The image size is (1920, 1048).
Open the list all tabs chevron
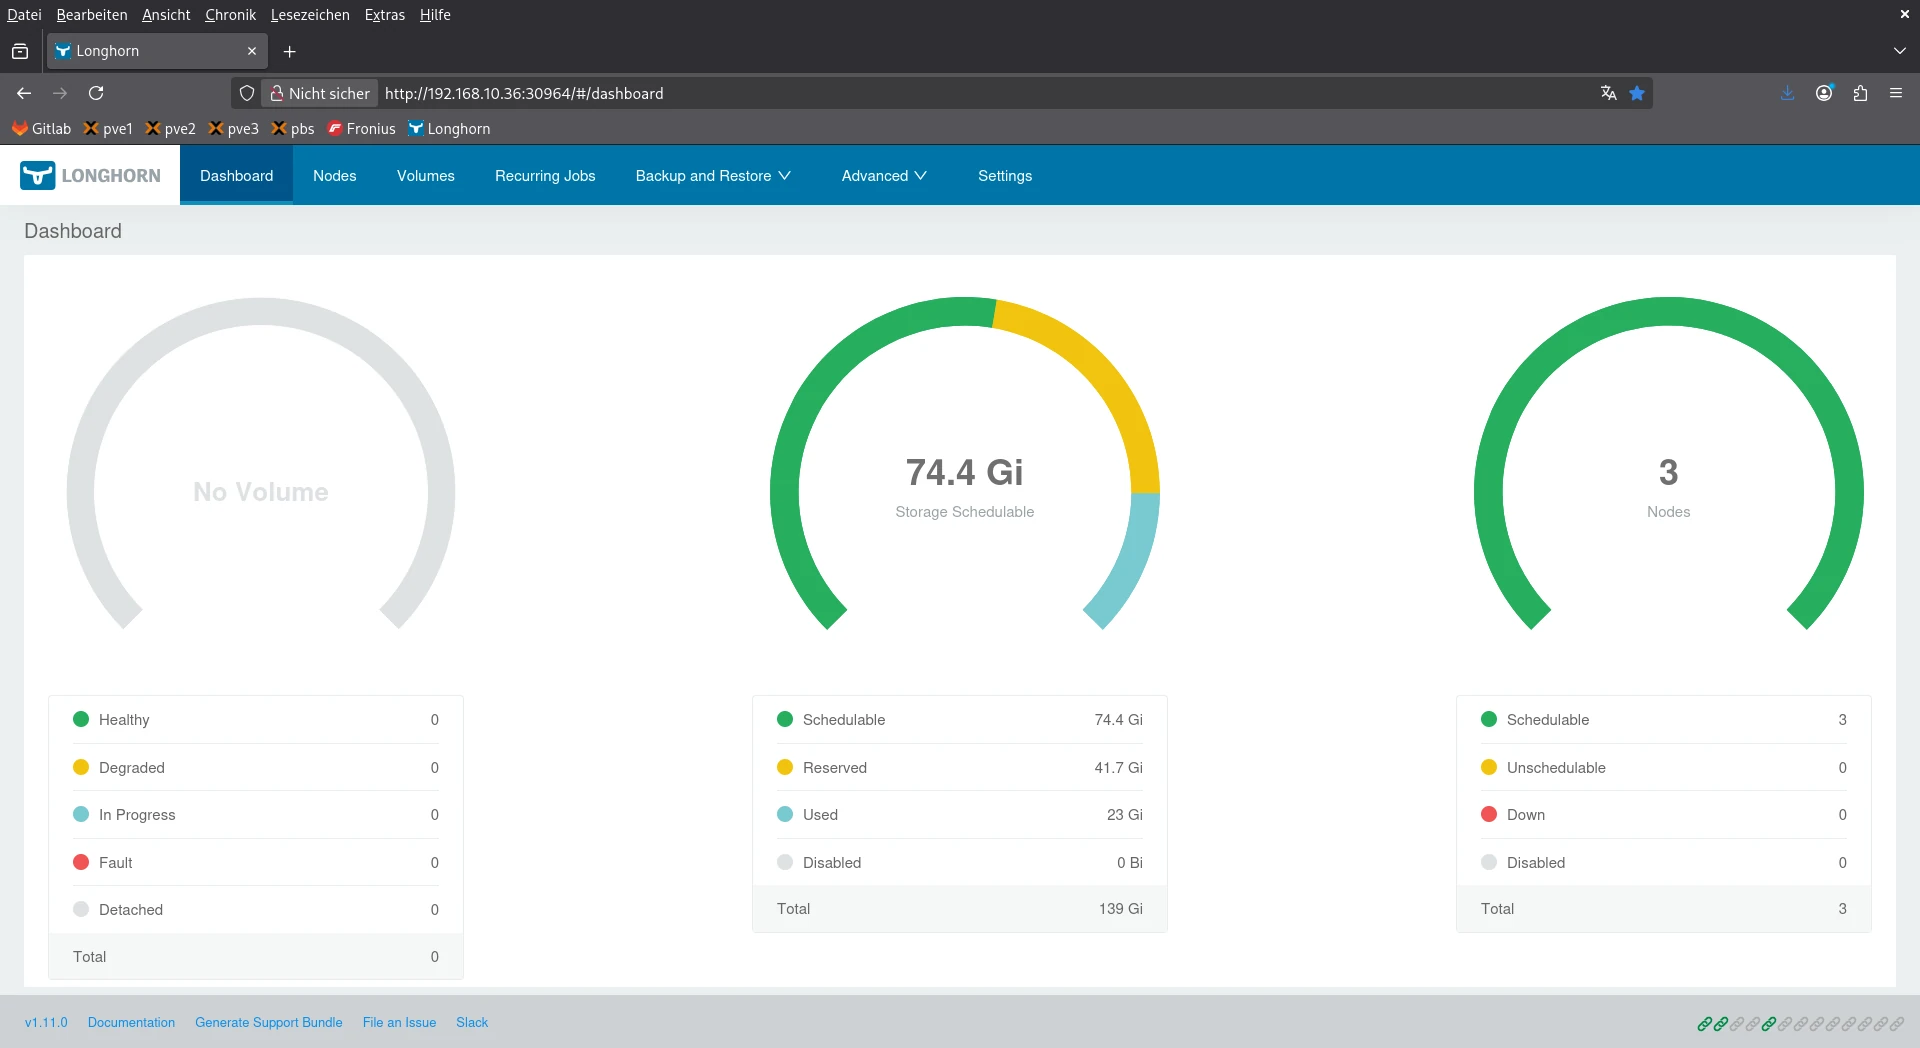(1899, 51)
